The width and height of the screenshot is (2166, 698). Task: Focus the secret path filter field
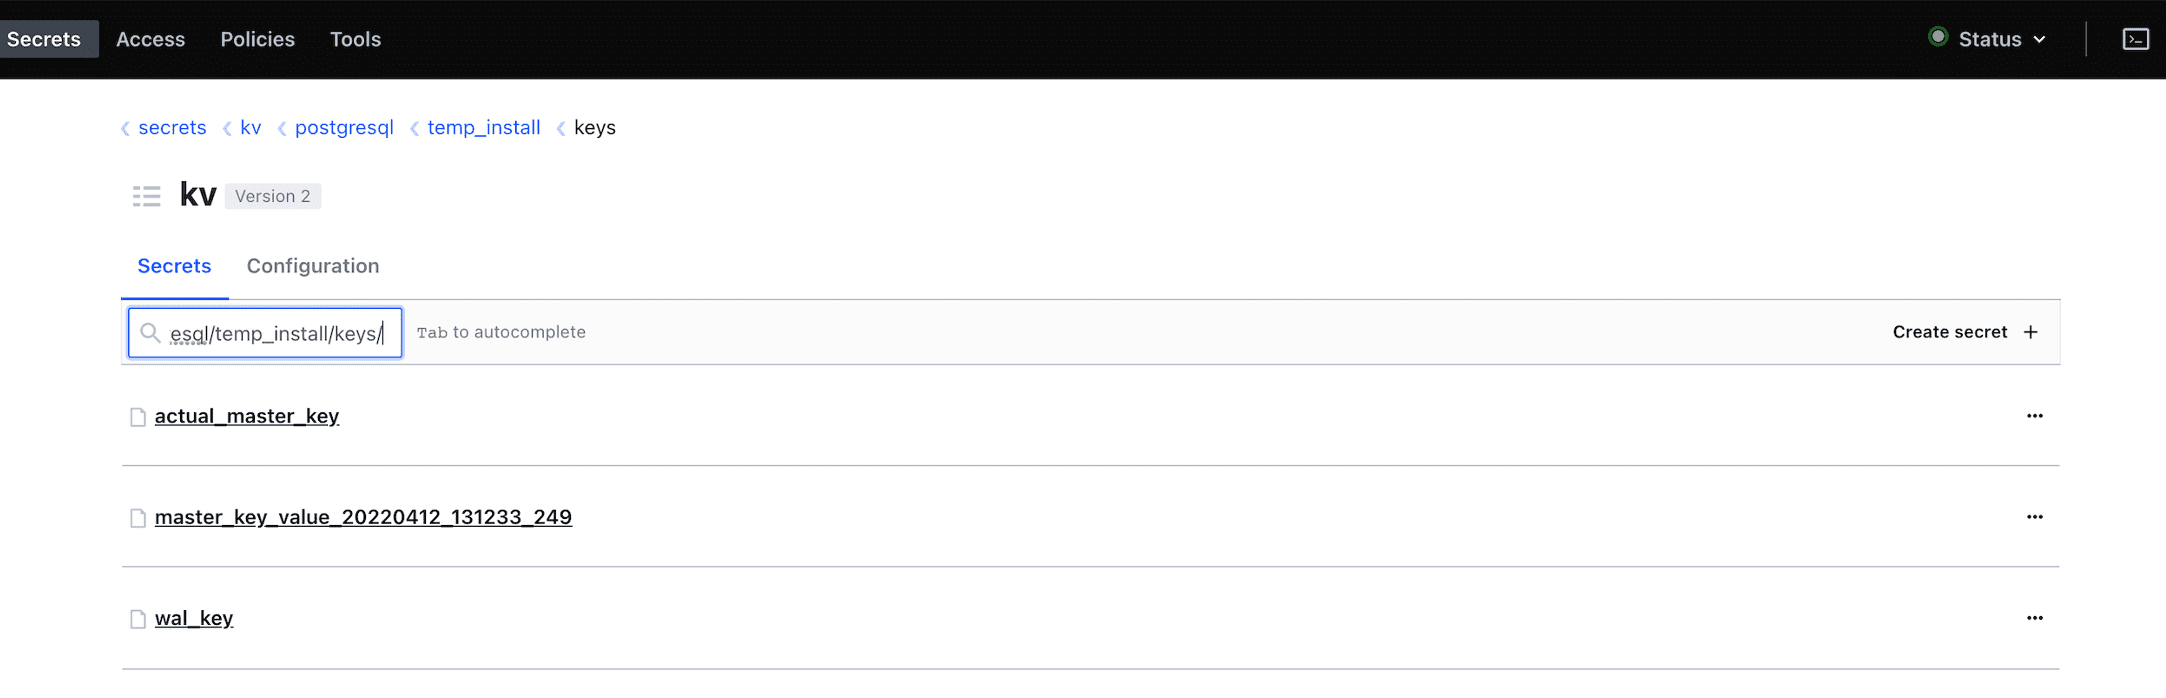[275, 333]
